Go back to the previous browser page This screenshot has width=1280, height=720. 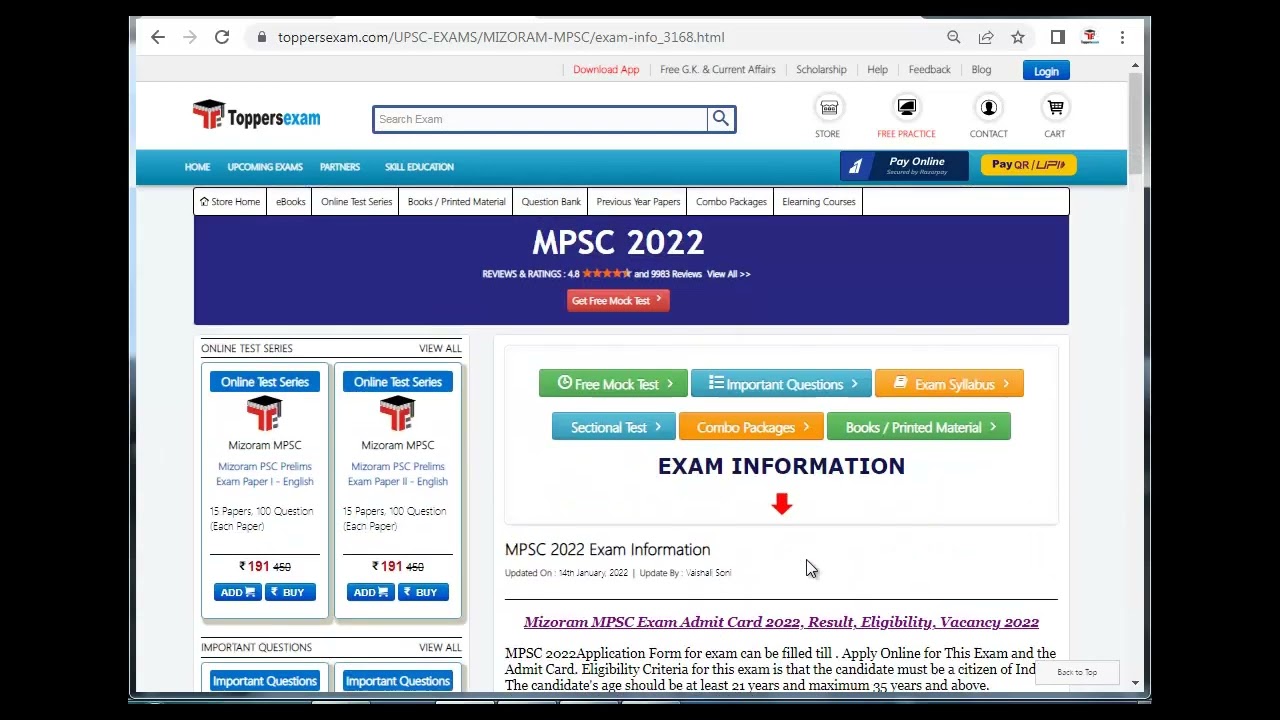(158, 37)
